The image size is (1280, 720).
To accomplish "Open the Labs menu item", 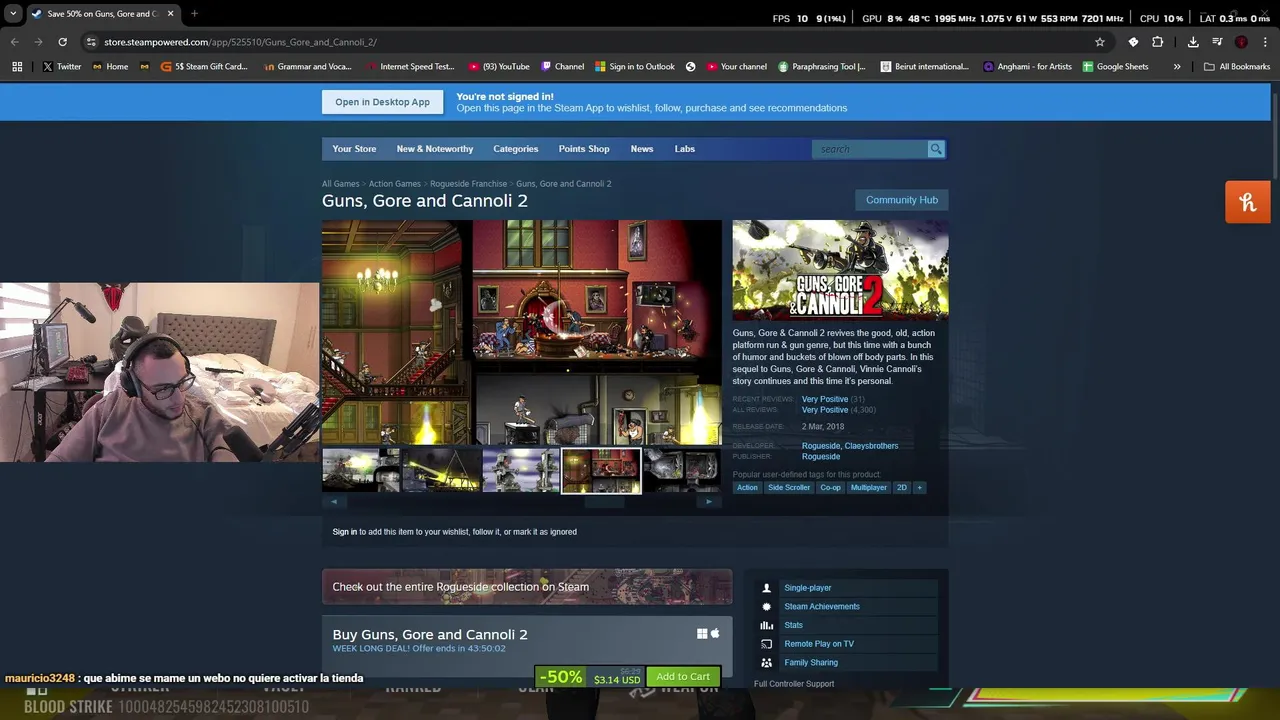I will coord(685,149).
